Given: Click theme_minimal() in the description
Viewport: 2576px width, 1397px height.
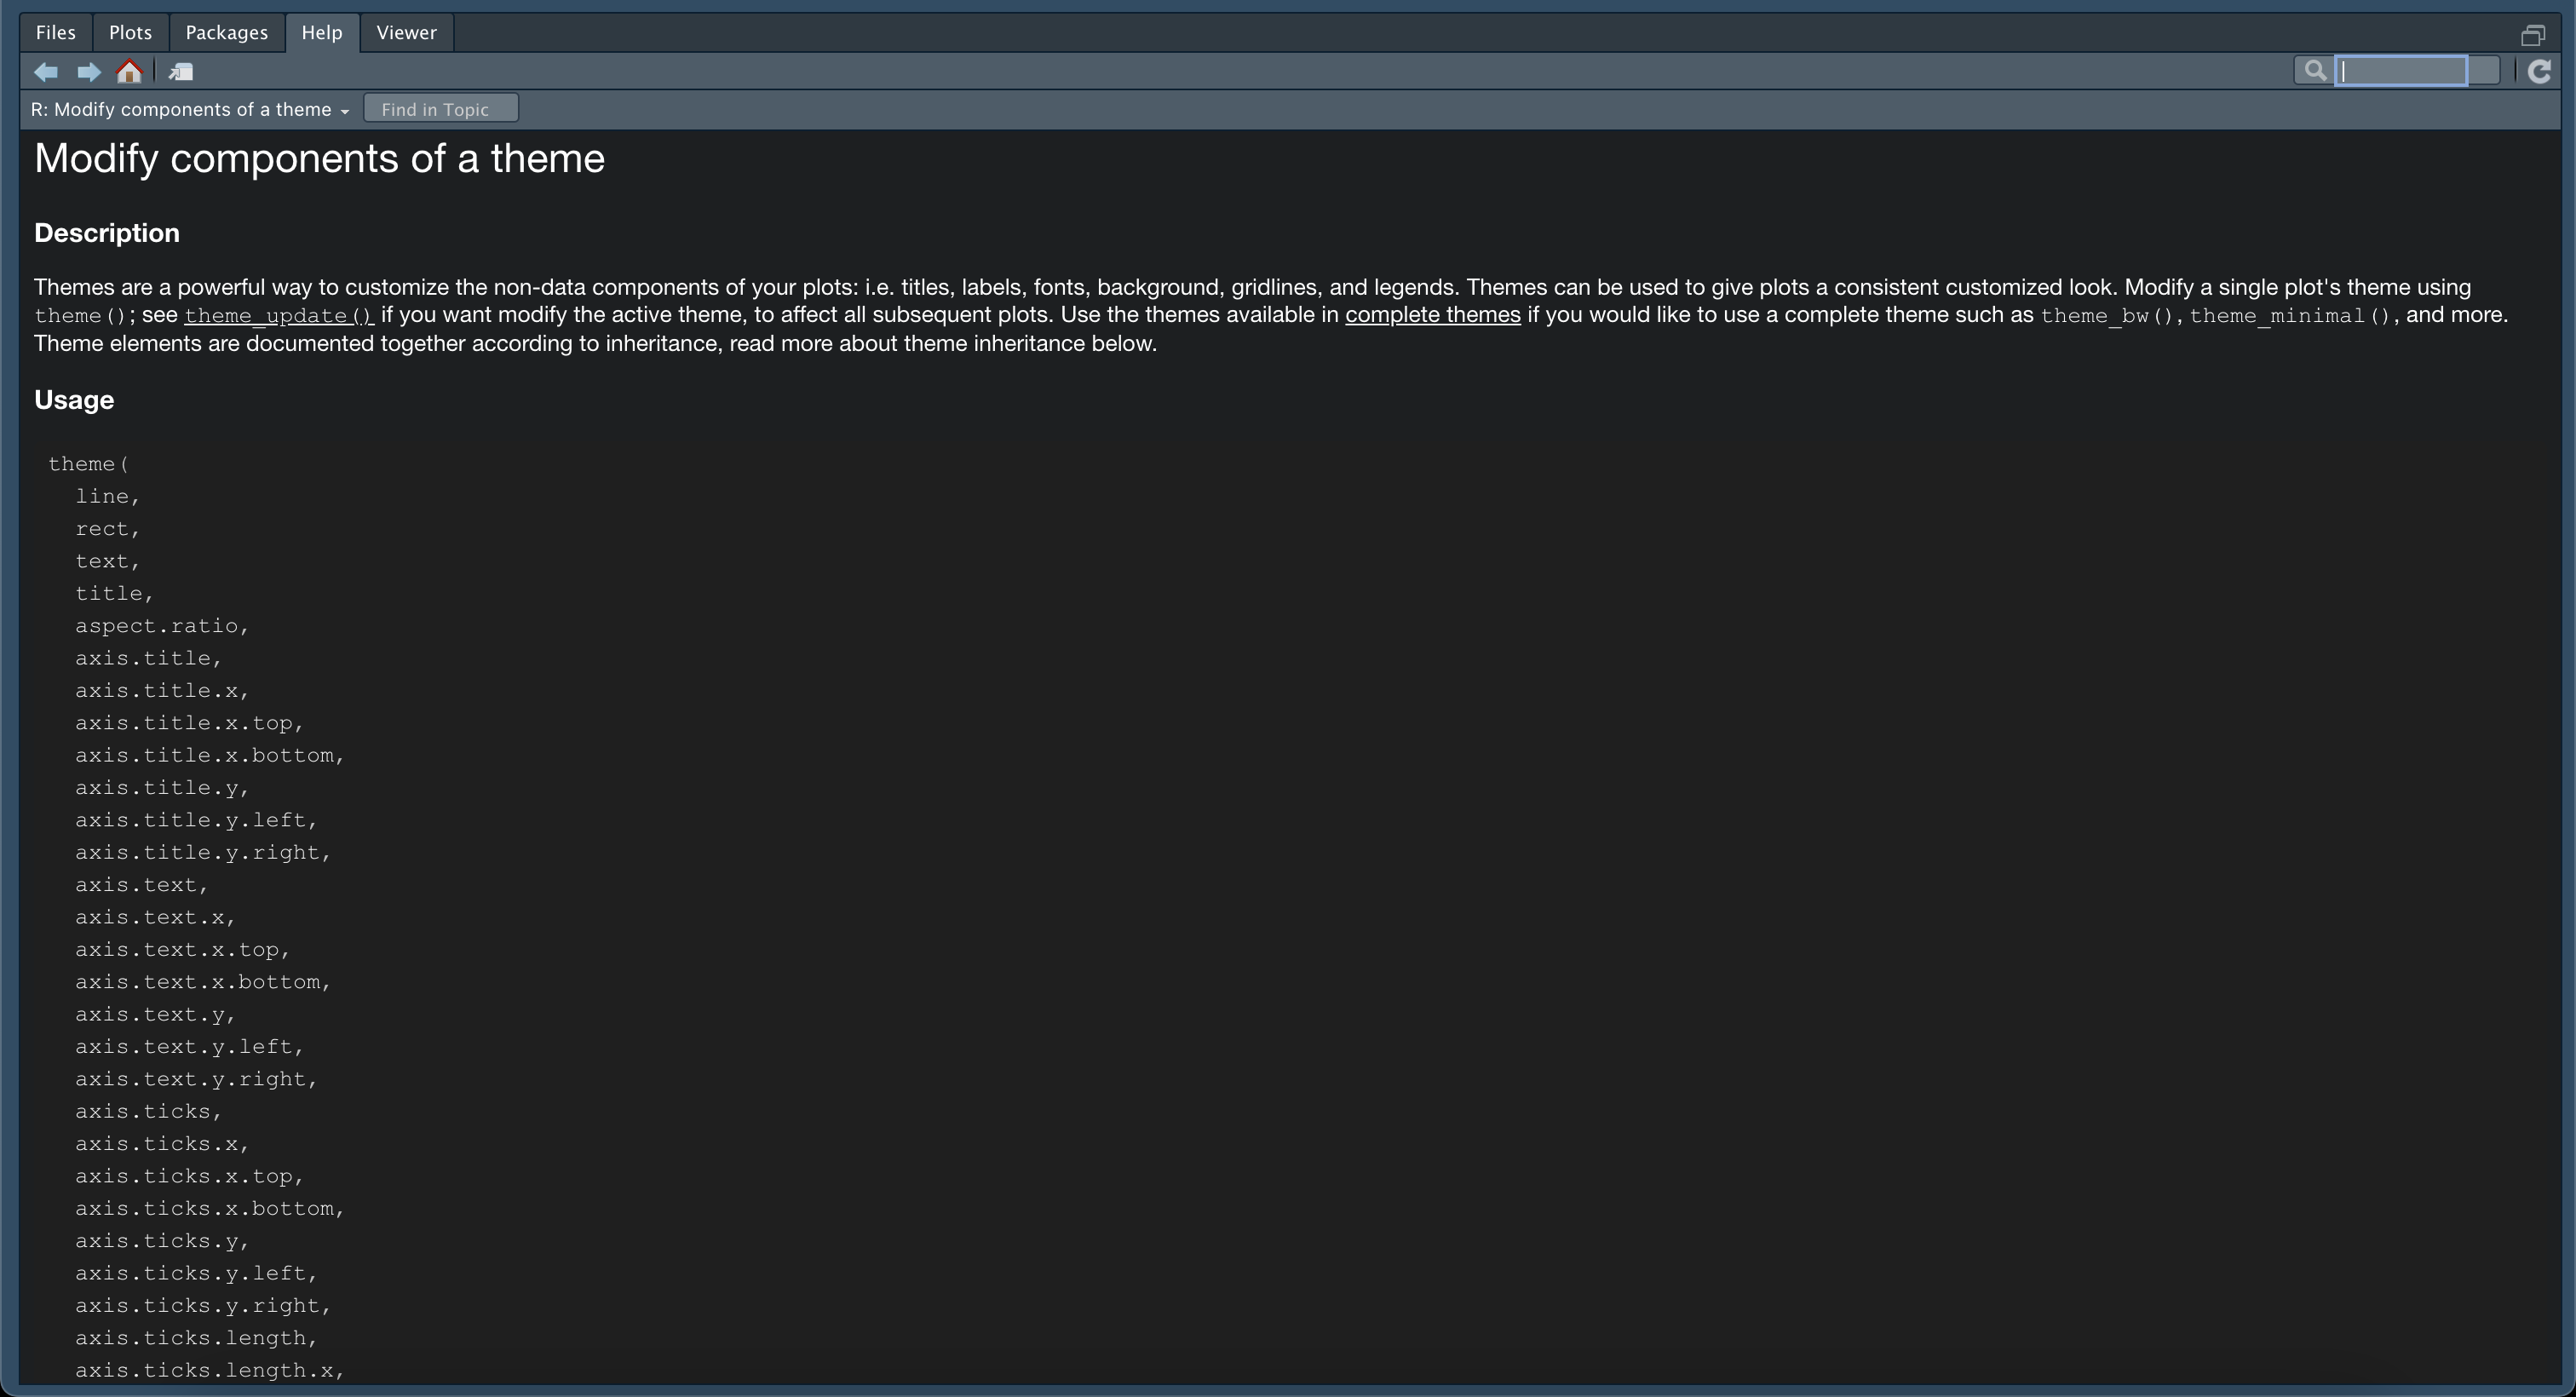Looking at the screenshot, I should click(x=2291, y=316).
